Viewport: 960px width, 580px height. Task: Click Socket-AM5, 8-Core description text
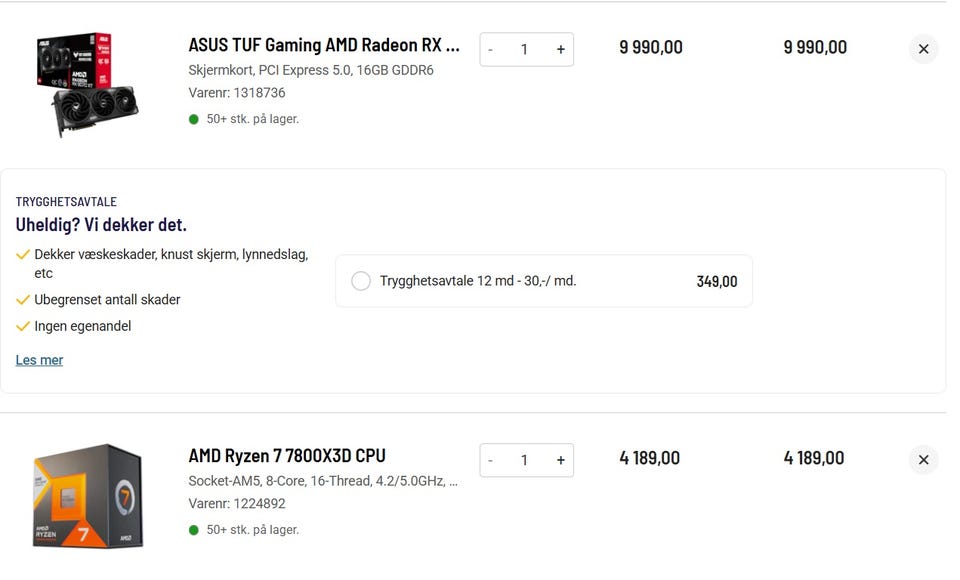323,481
